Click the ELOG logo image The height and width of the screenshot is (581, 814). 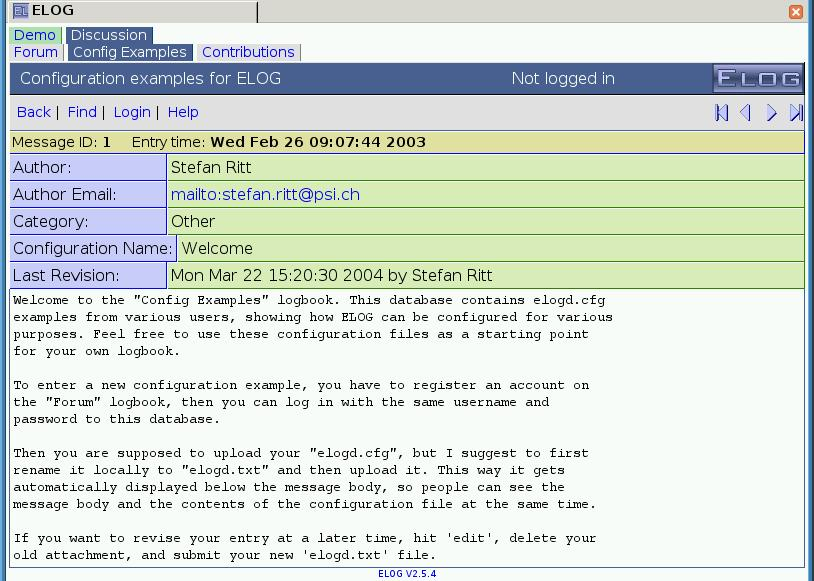758,78
